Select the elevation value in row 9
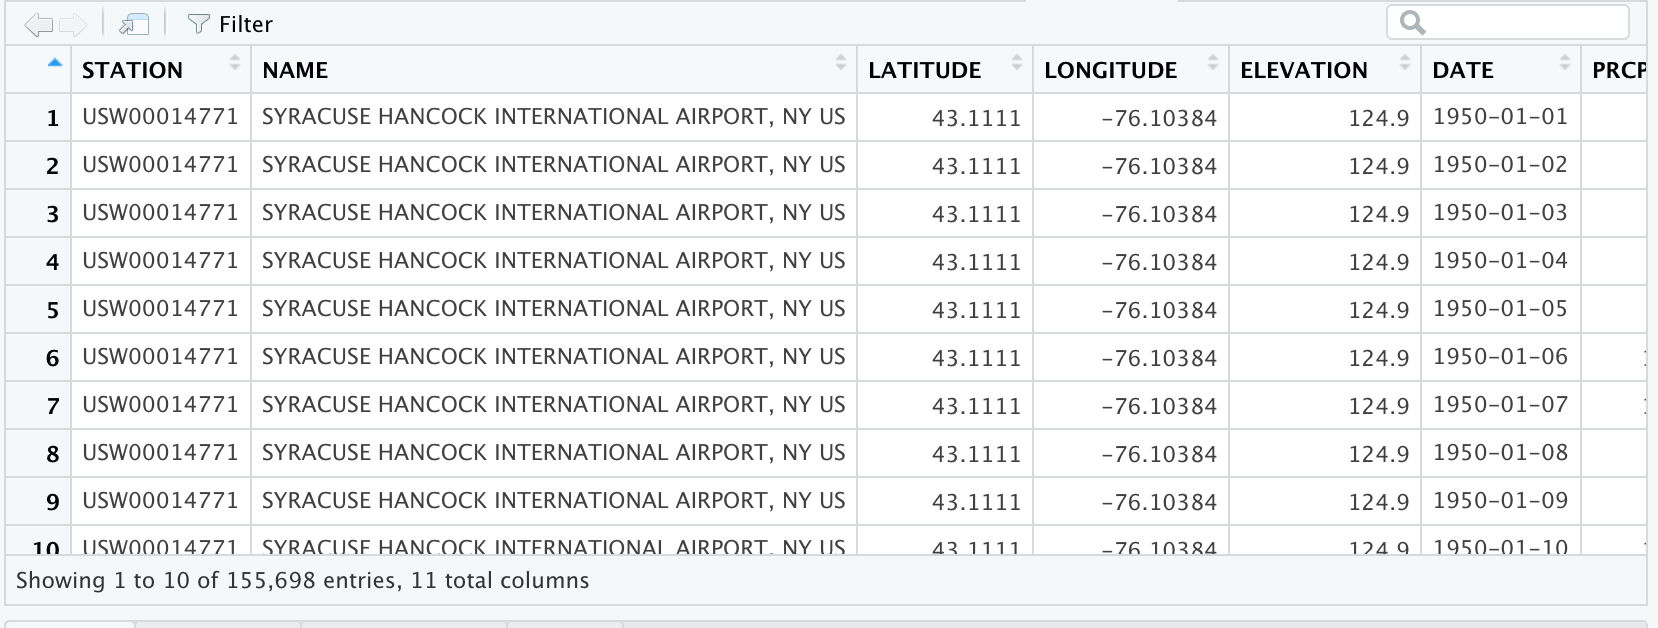Image resolution: width=1658 pixels, height=628 pixels. 1378,502
